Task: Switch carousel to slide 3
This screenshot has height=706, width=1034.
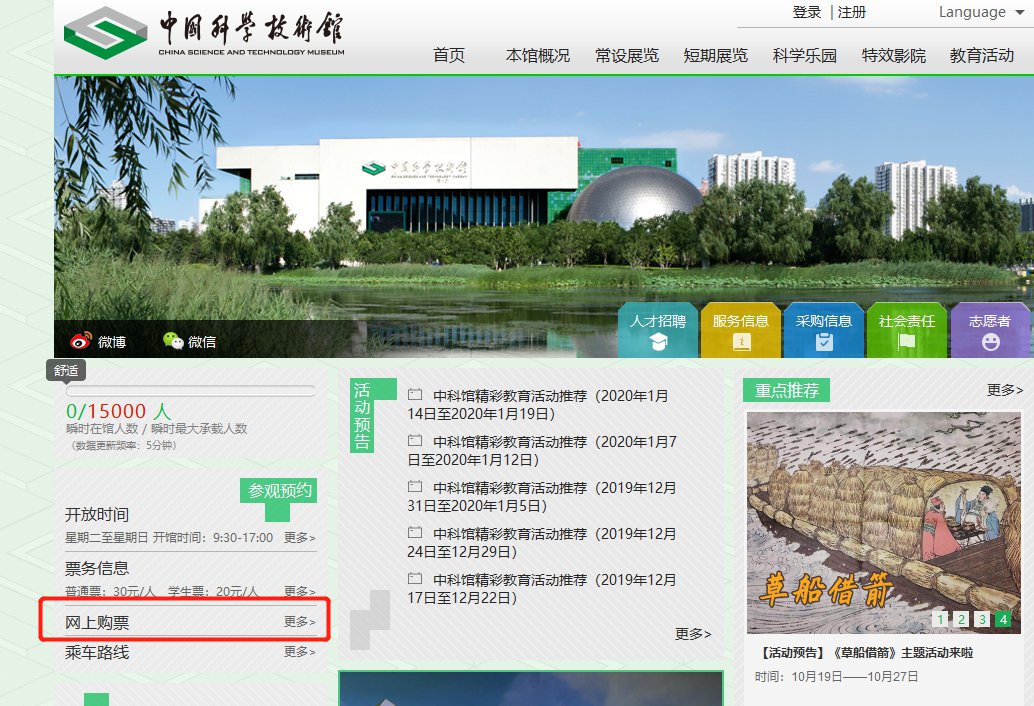Action: 982,619
